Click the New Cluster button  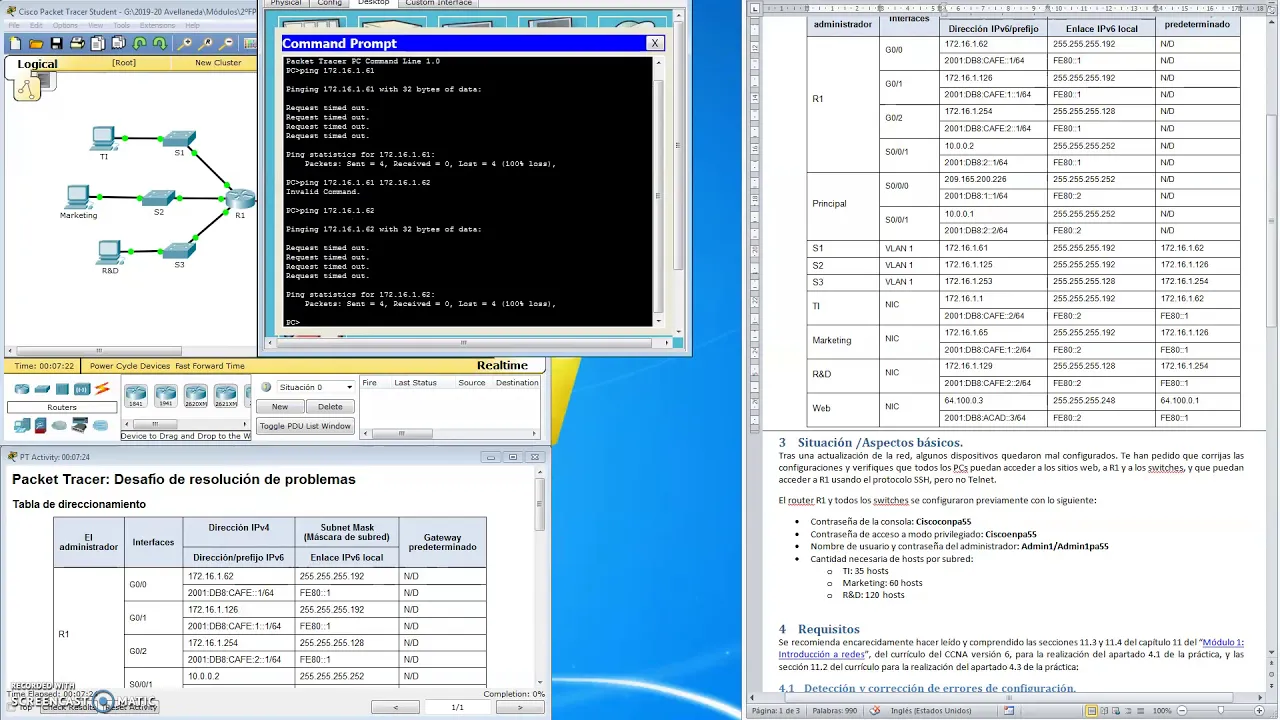[218, 63]
